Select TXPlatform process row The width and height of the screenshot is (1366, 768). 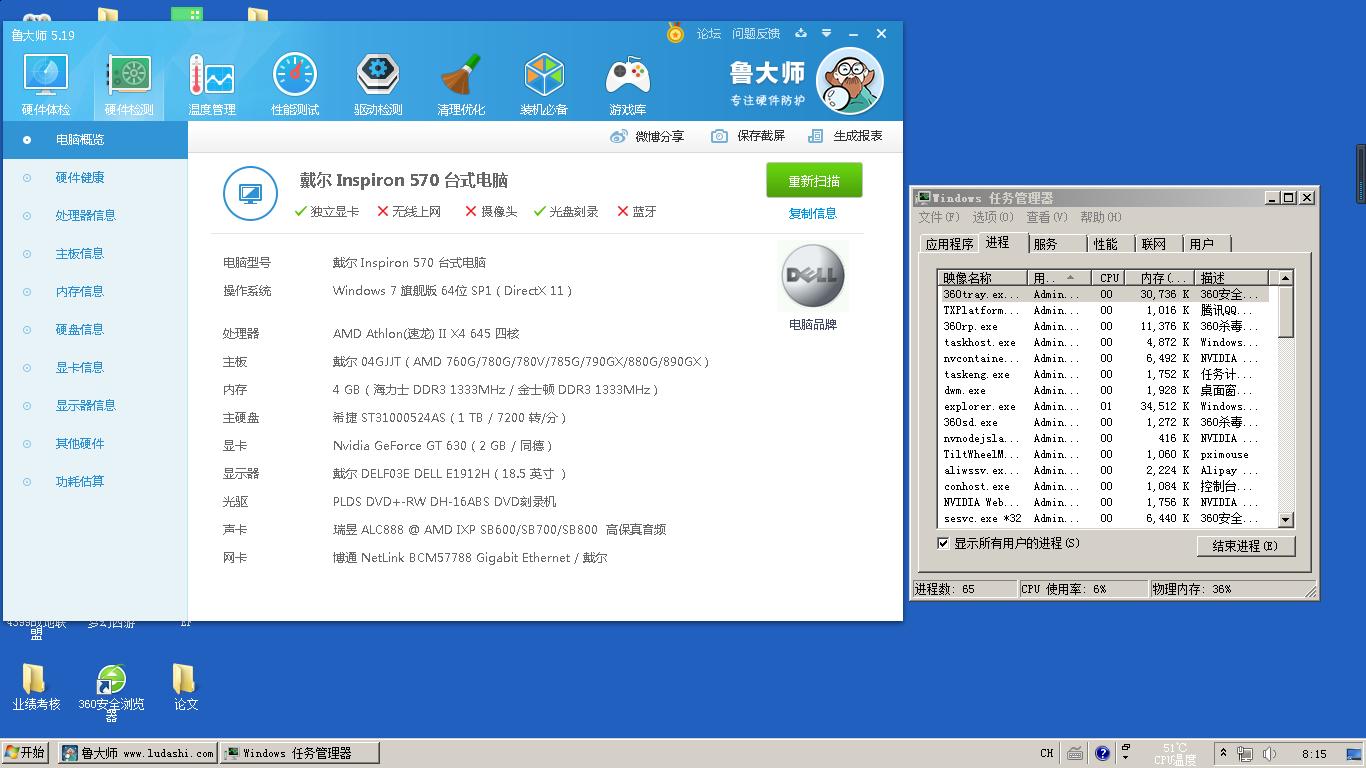[1104, 311]
